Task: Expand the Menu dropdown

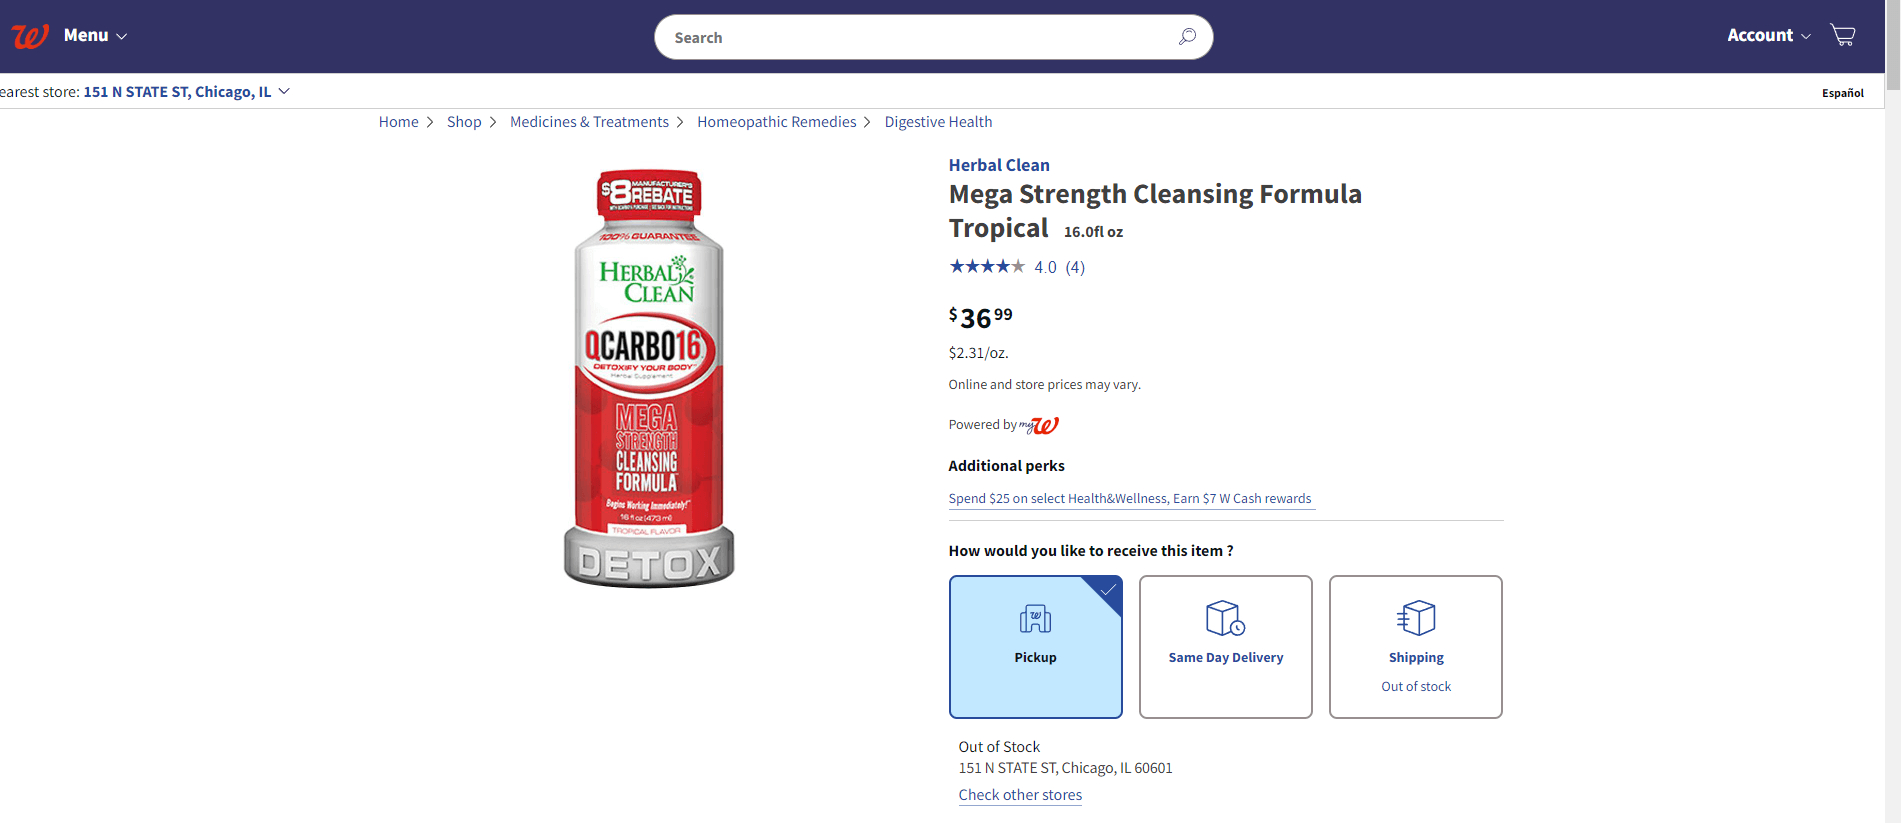Action: coord(95,36)
